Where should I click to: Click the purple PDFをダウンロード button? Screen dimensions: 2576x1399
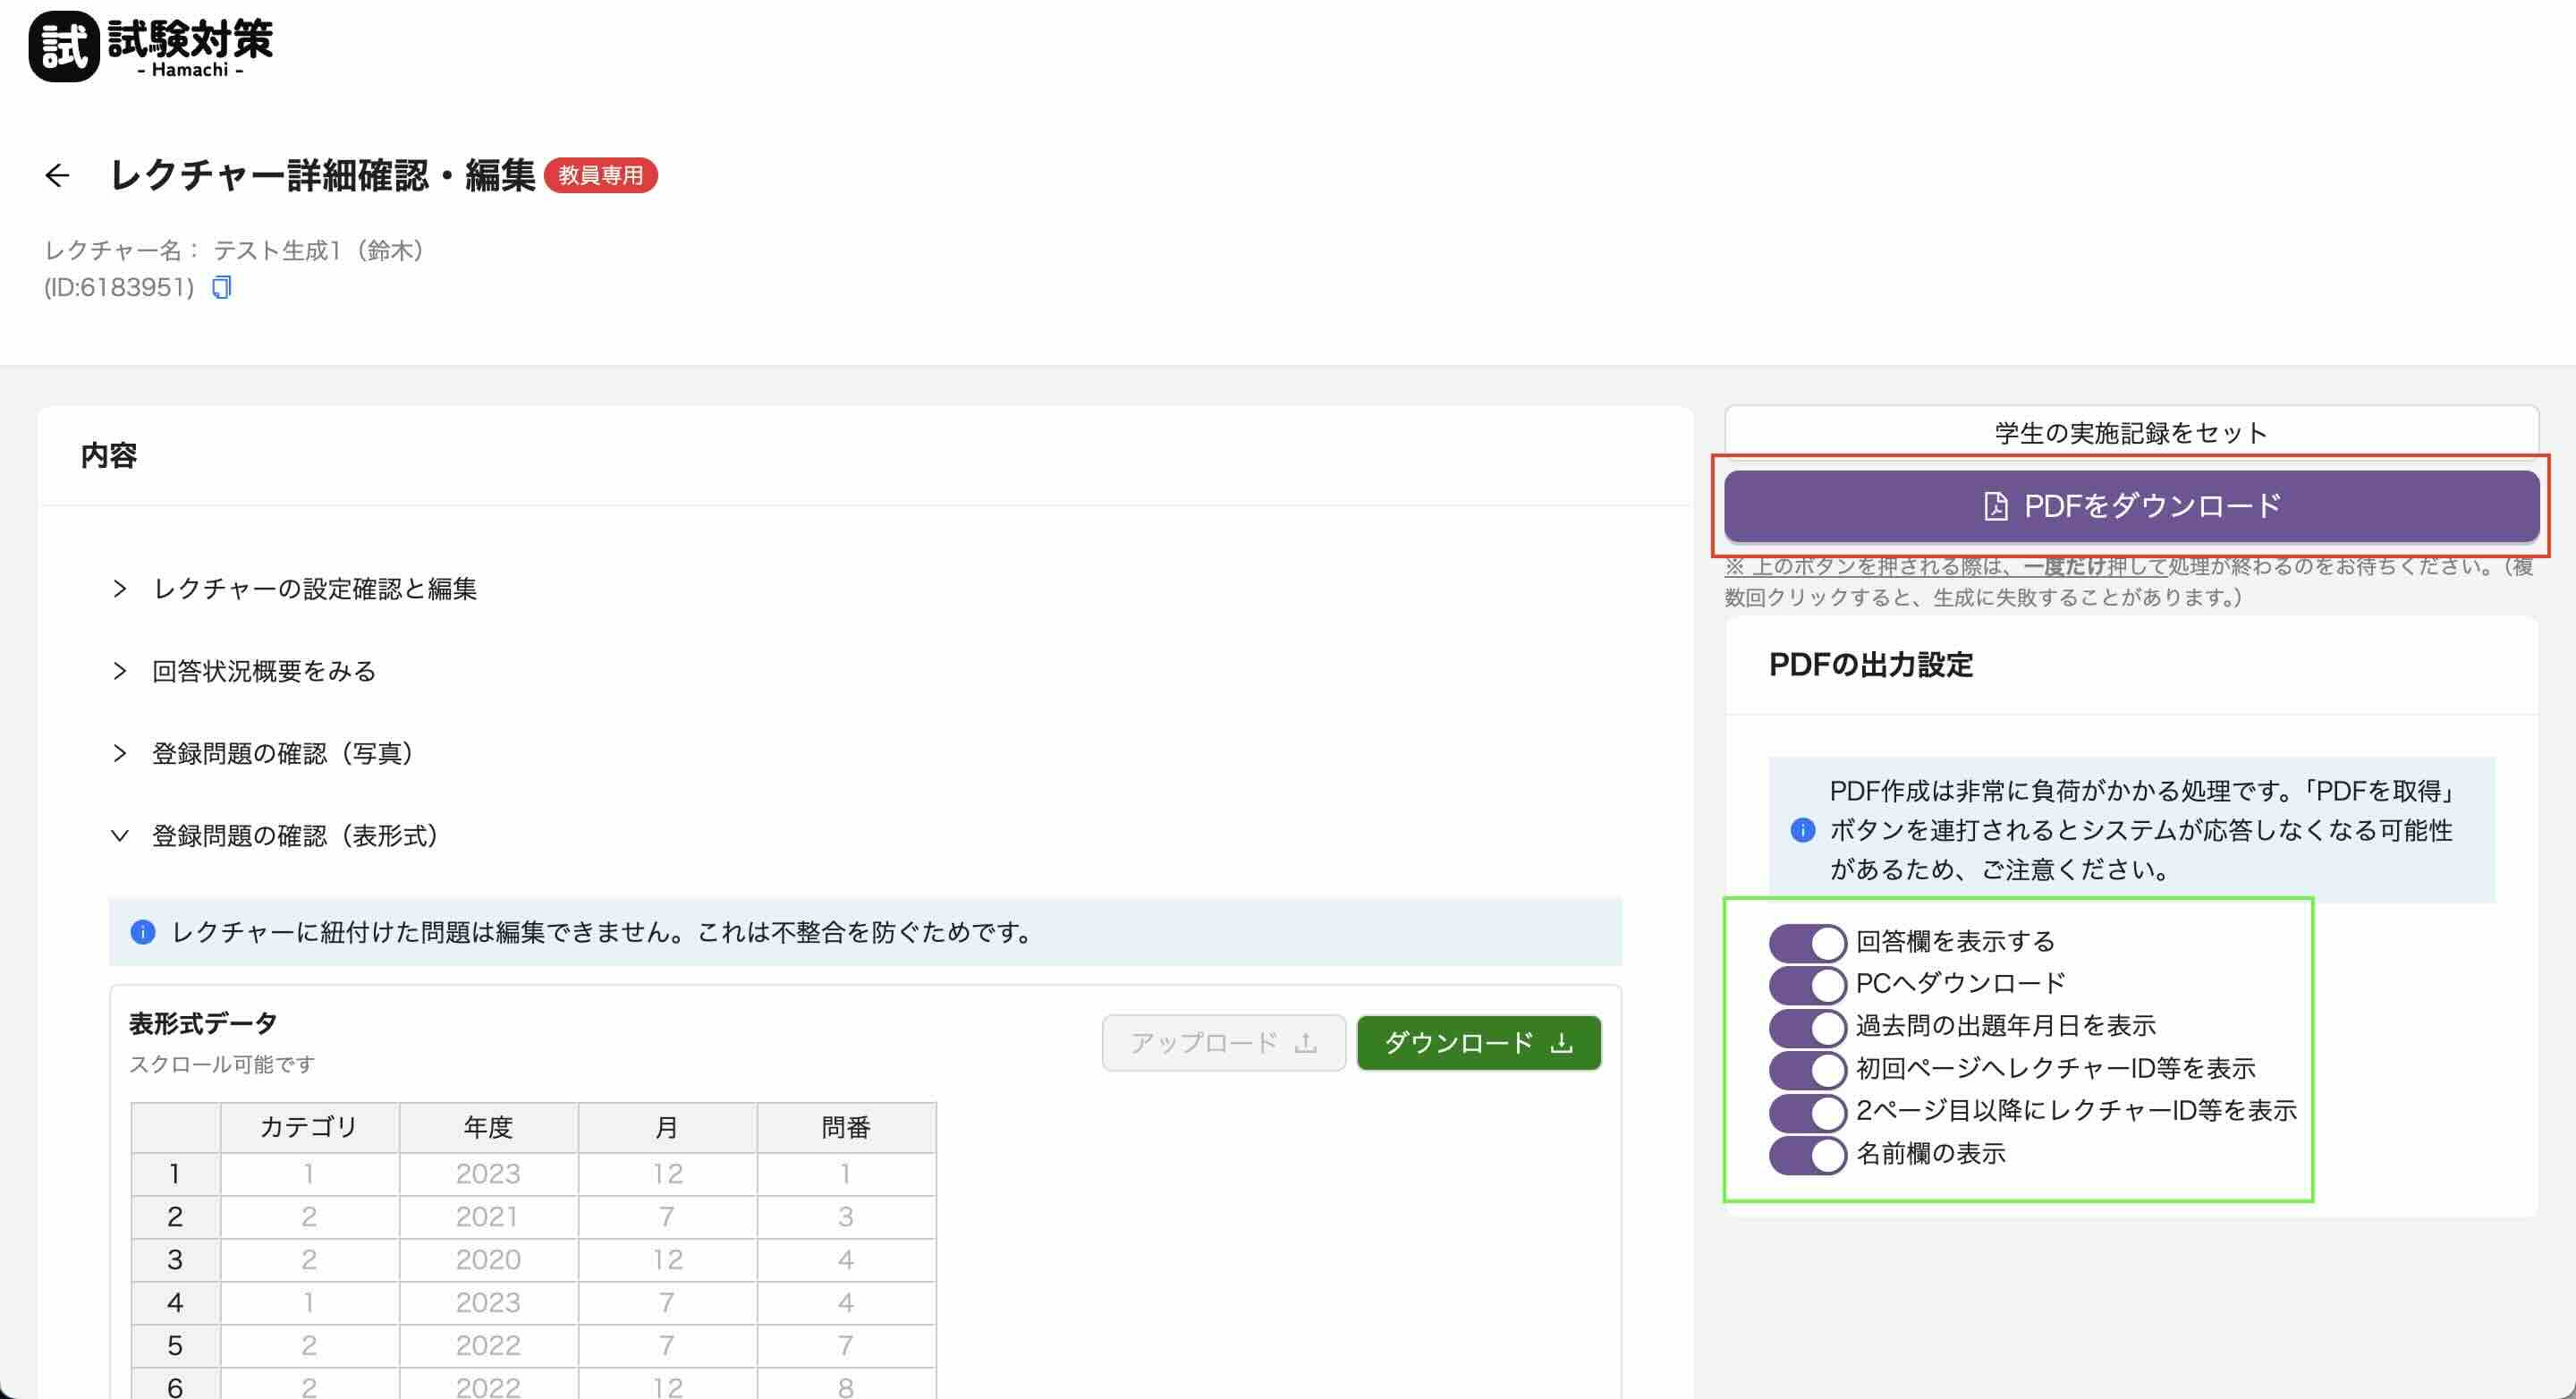point(2131,506)
